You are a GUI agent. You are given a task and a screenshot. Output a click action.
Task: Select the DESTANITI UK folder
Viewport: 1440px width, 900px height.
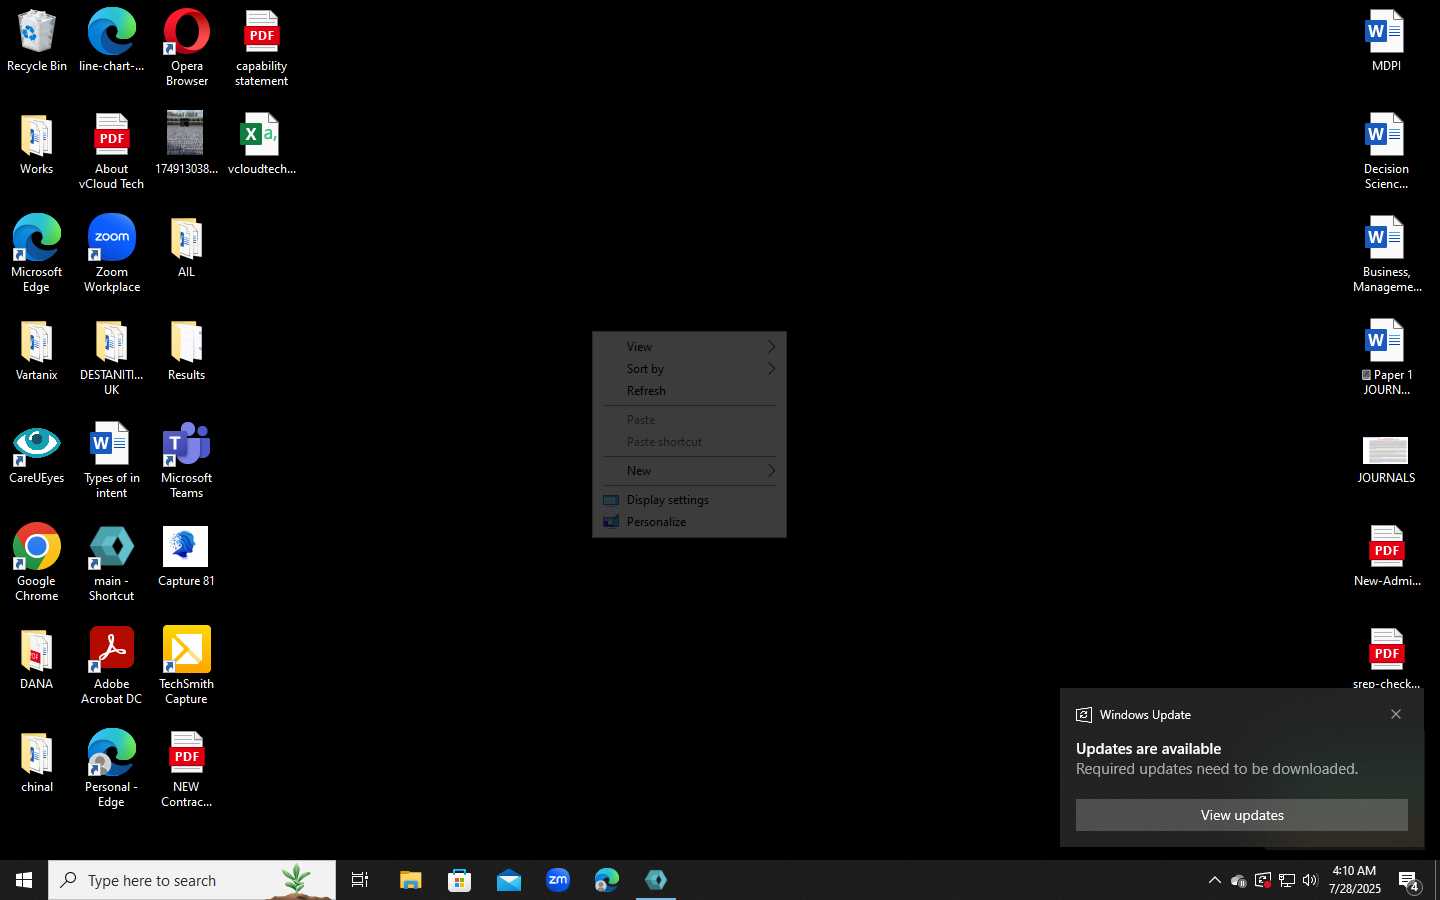(111, 358)
